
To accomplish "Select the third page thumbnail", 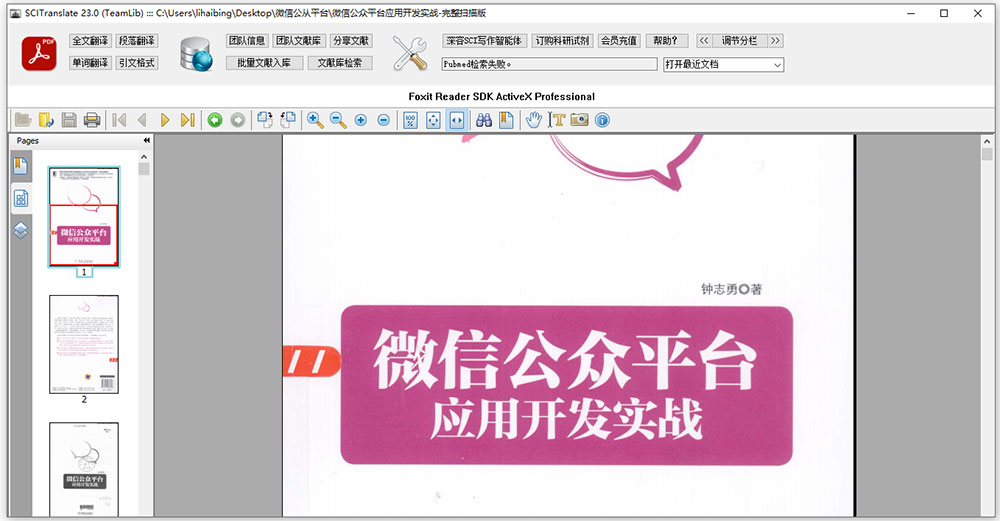I will pyautogui.click(x=84, y=469).
